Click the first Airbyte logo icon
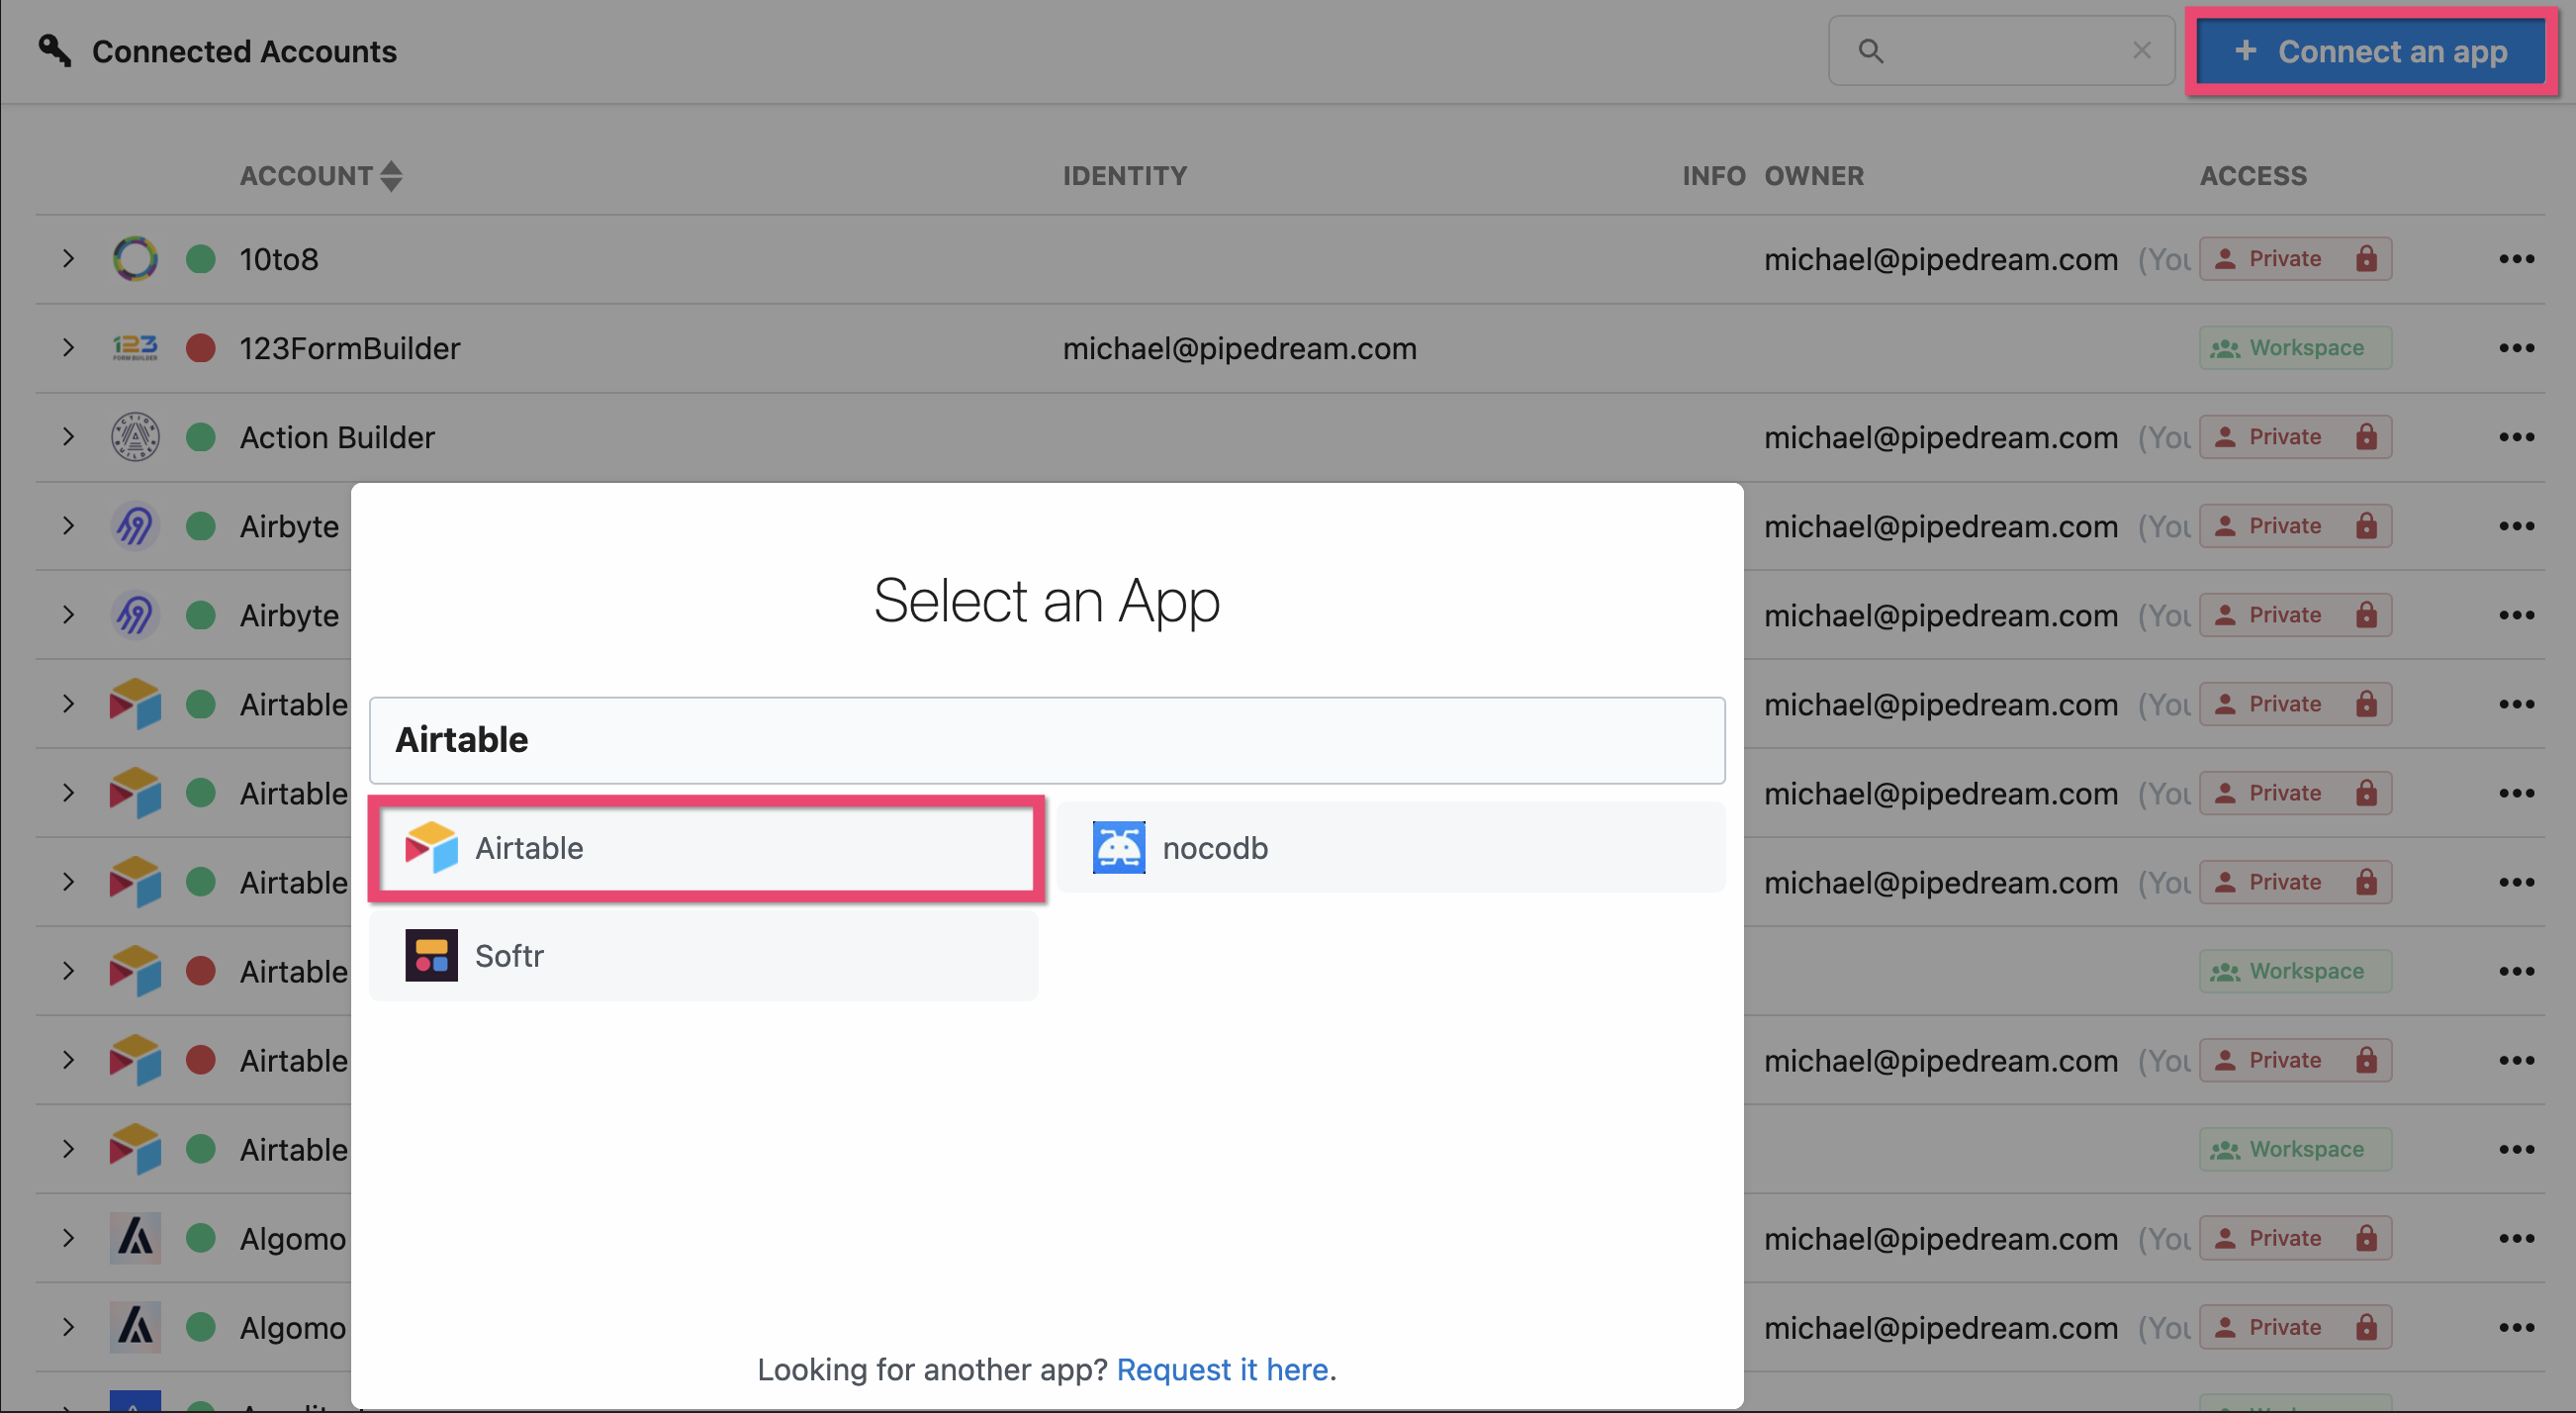The image size is (2576, 1413). tap(135, 526)
